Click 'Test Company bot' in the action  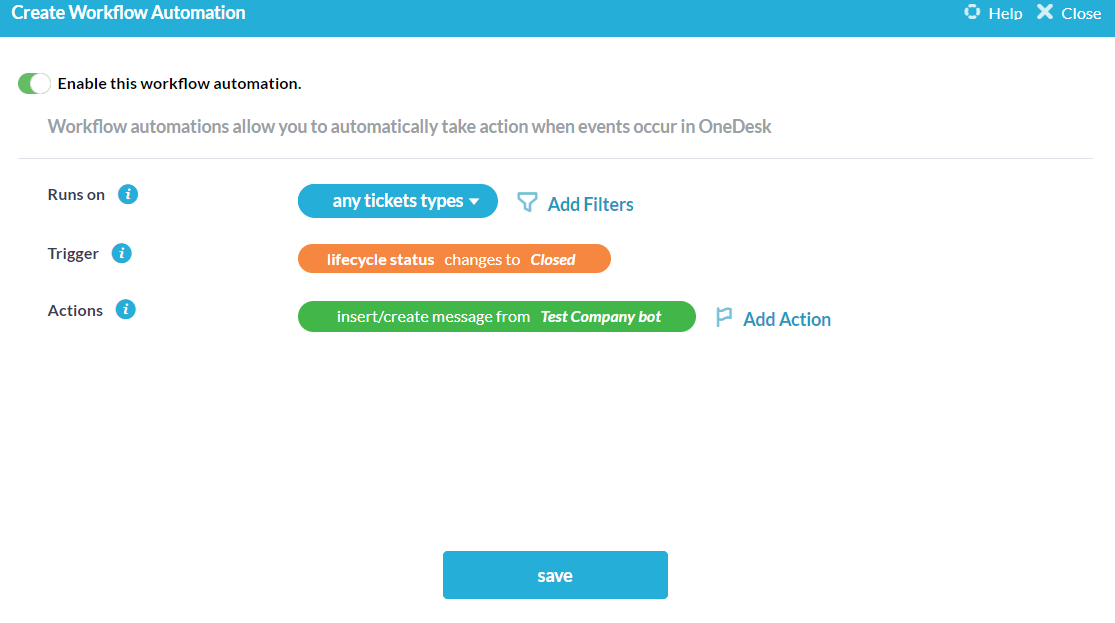(601, 316)
